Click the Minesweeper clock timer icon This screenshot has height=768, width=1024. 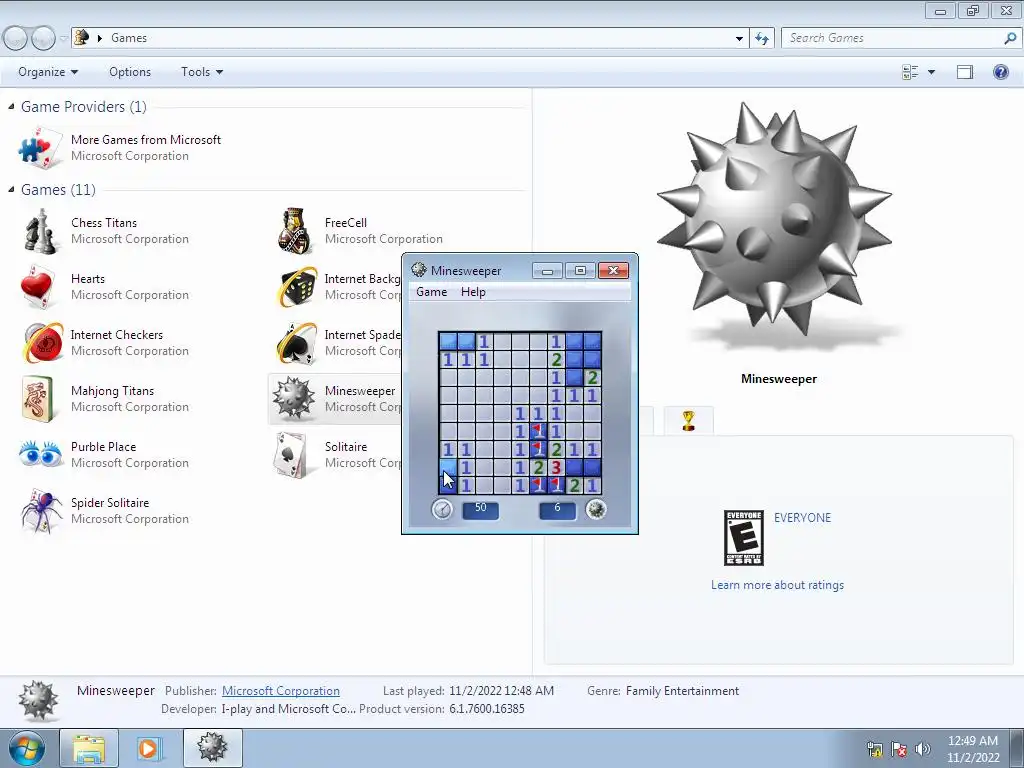442,509
